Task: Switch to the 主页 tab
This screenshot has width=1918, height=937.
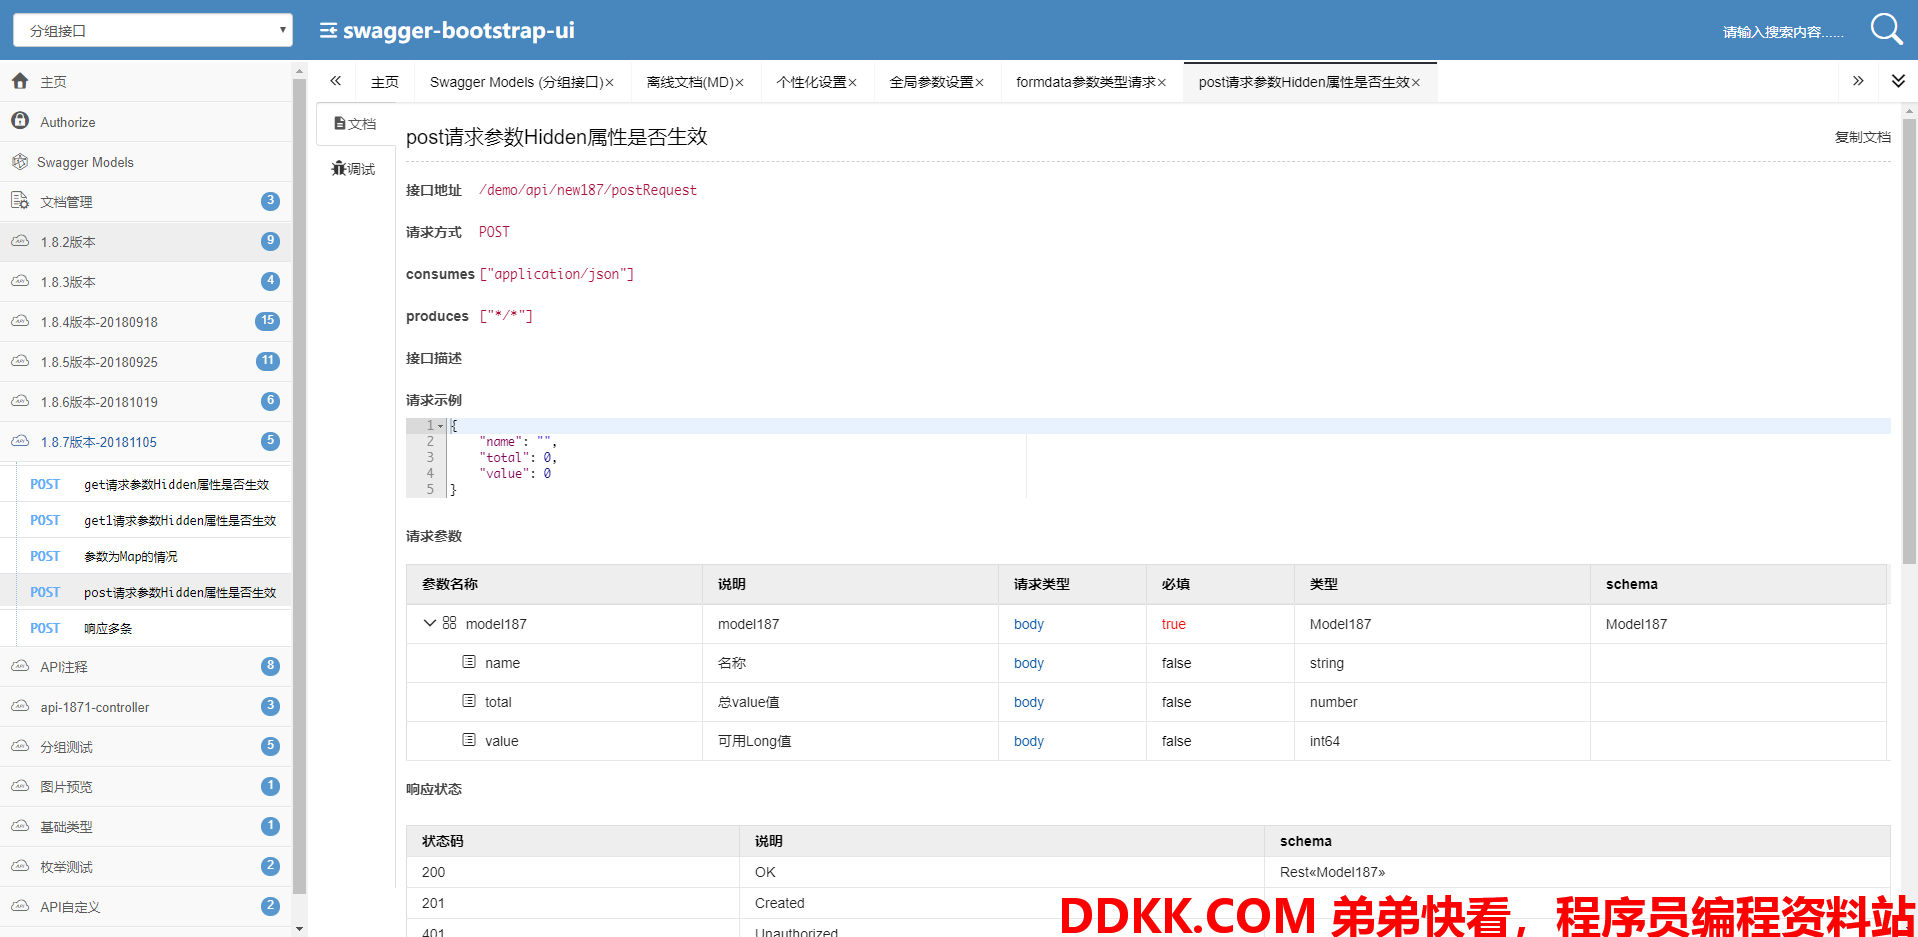Action: (385, 82)
